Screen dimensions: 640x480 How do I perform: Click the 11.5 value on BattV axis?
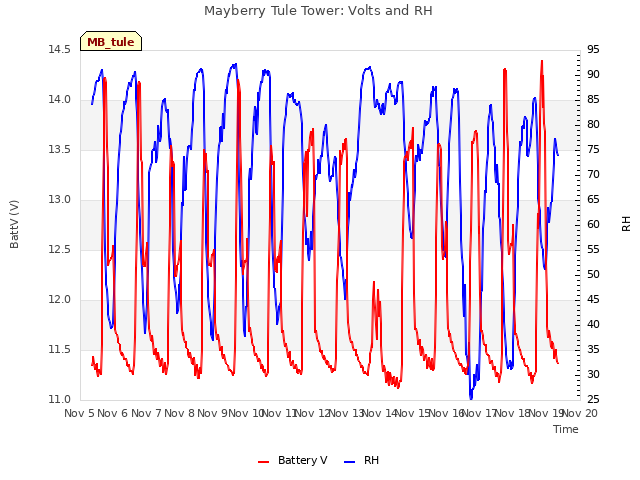[x=60, y=349]
